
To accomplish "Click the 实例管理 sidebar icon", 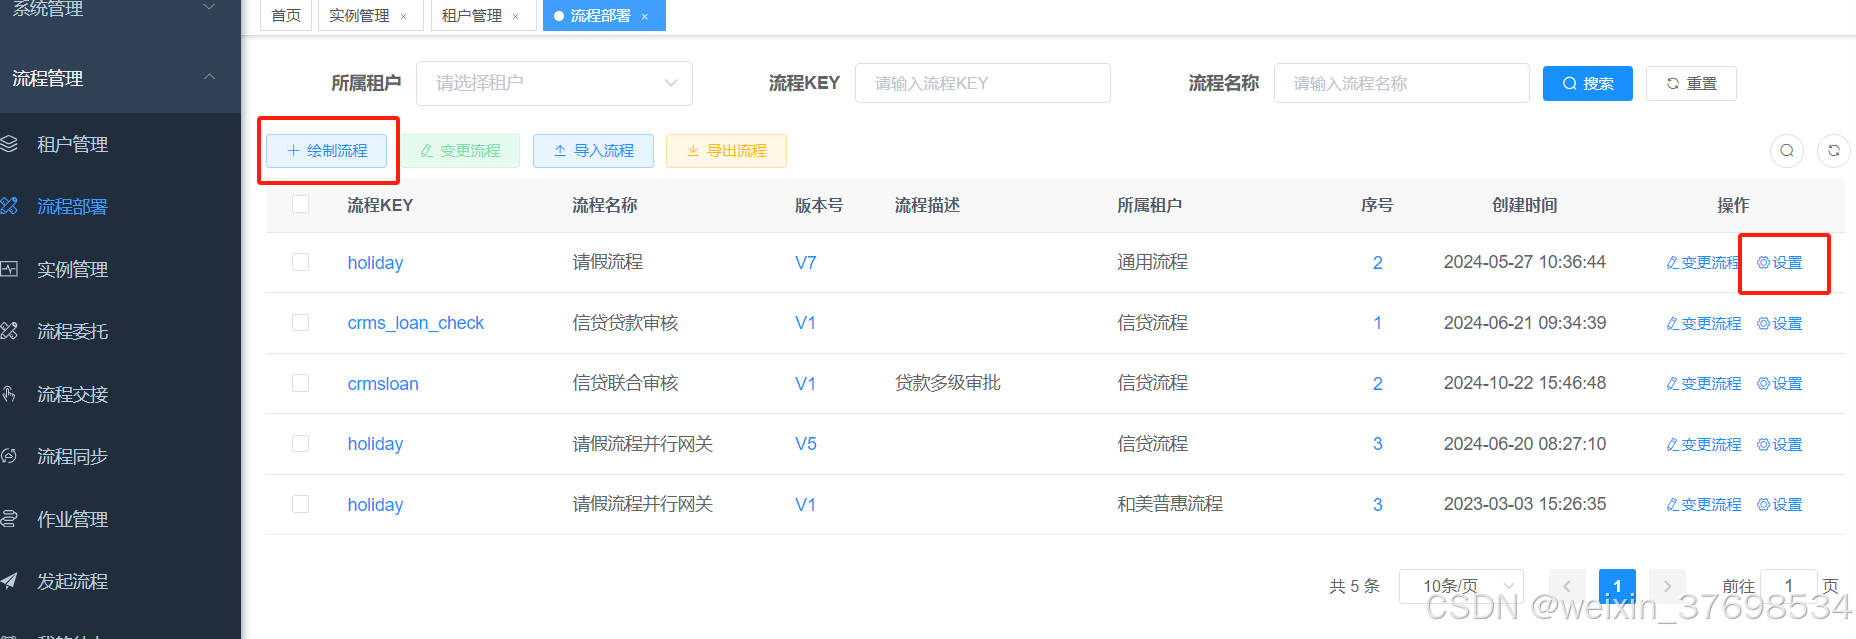I will click(x=9, y=269).
